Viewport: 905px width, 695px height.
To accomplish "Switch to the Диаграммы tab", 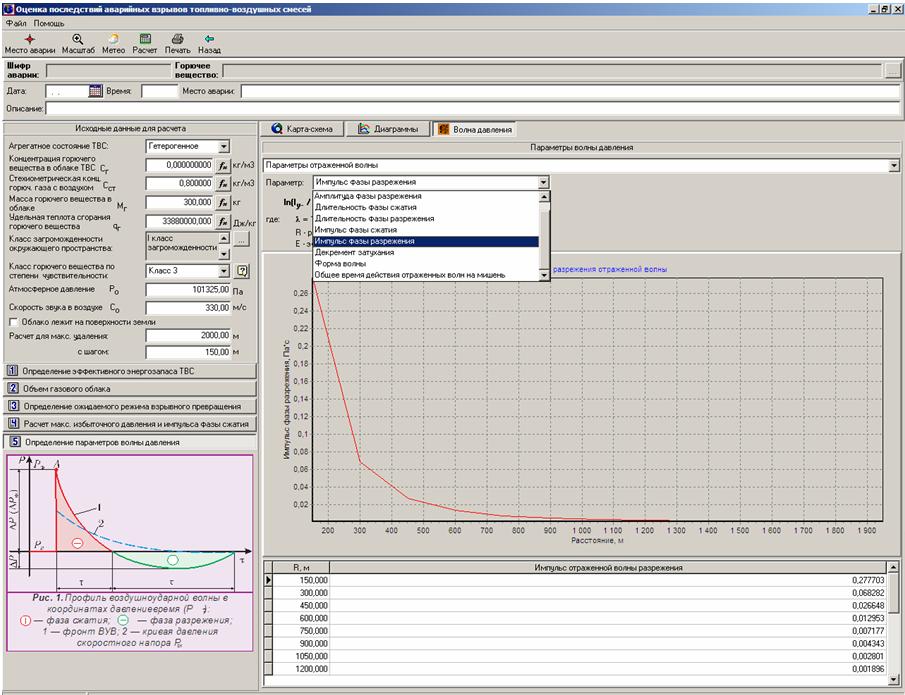I will pyautogui.click(x=390, y=129).
